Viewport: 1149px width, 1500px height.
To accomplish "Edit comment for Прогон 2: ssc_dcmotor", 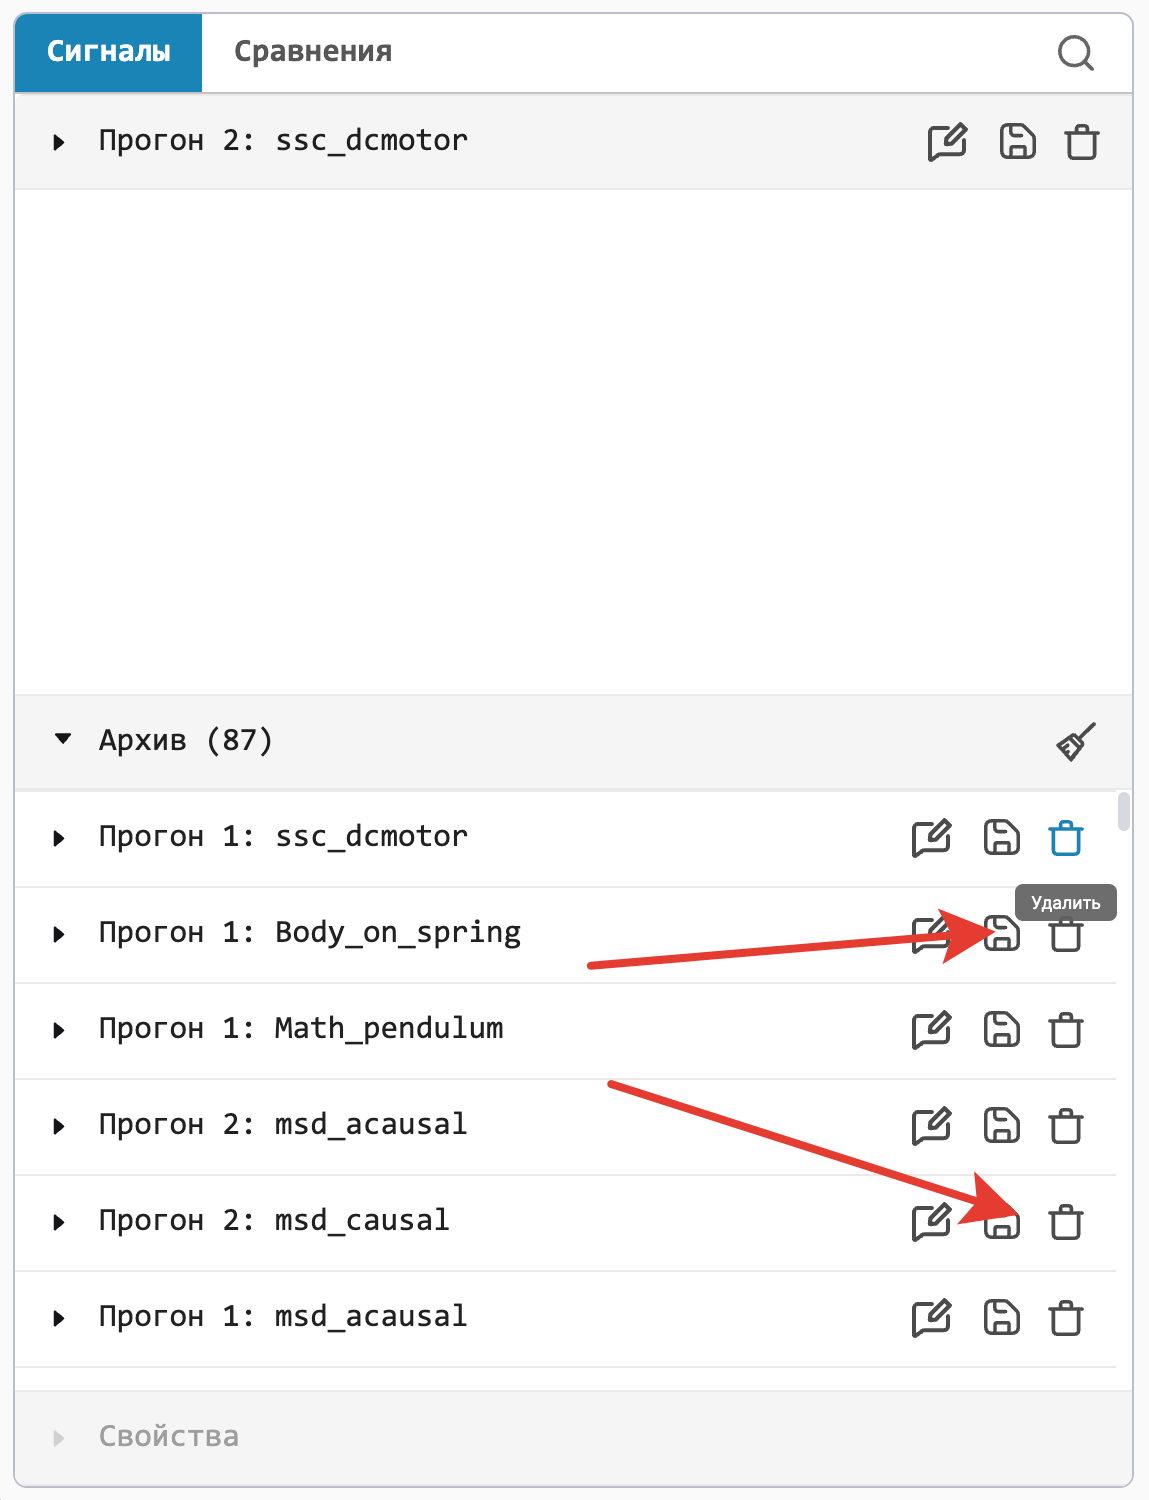I will [x=947, y=142].
